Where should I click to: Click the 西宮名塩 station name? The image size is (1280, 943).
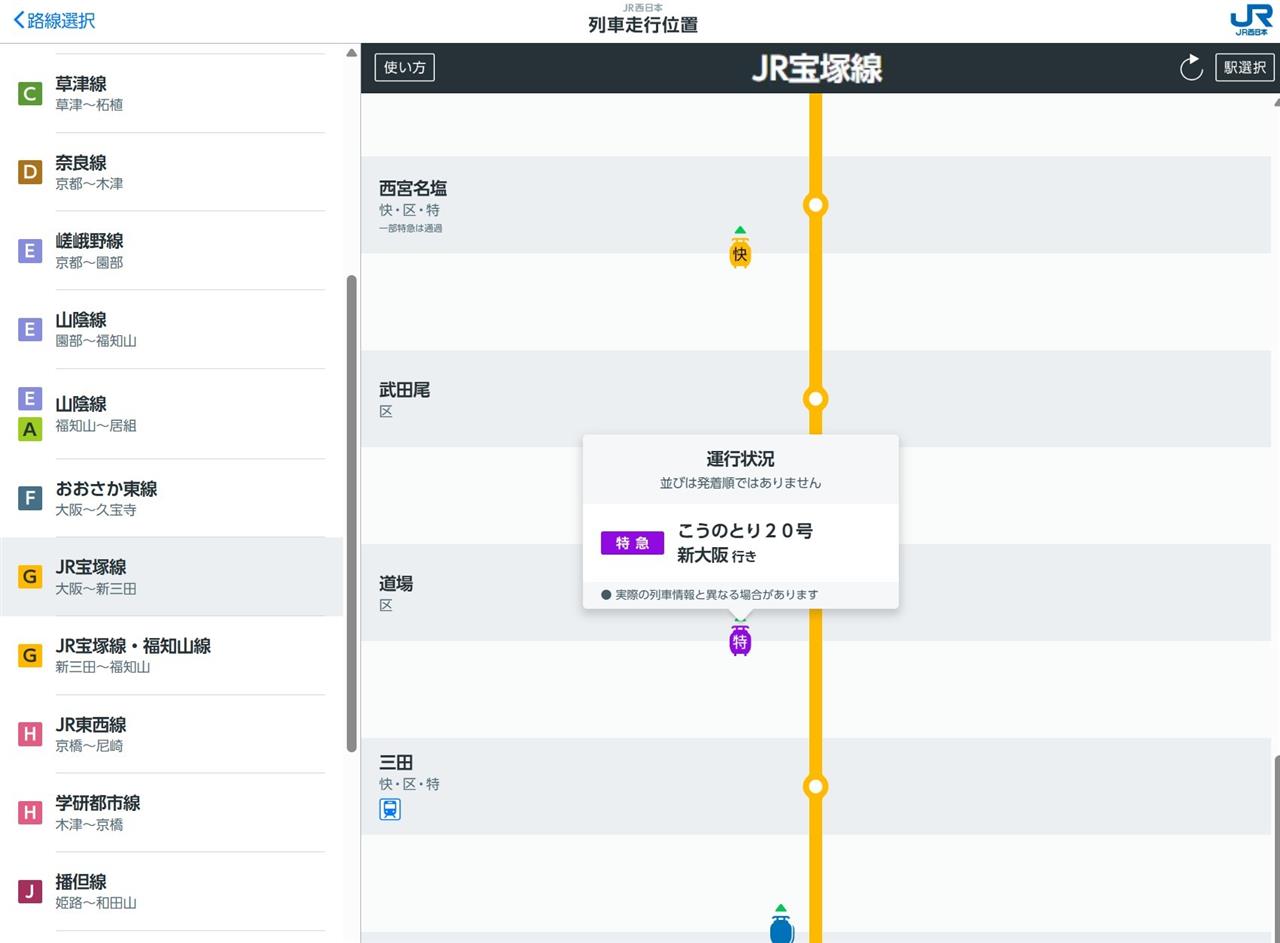(413, 188)
